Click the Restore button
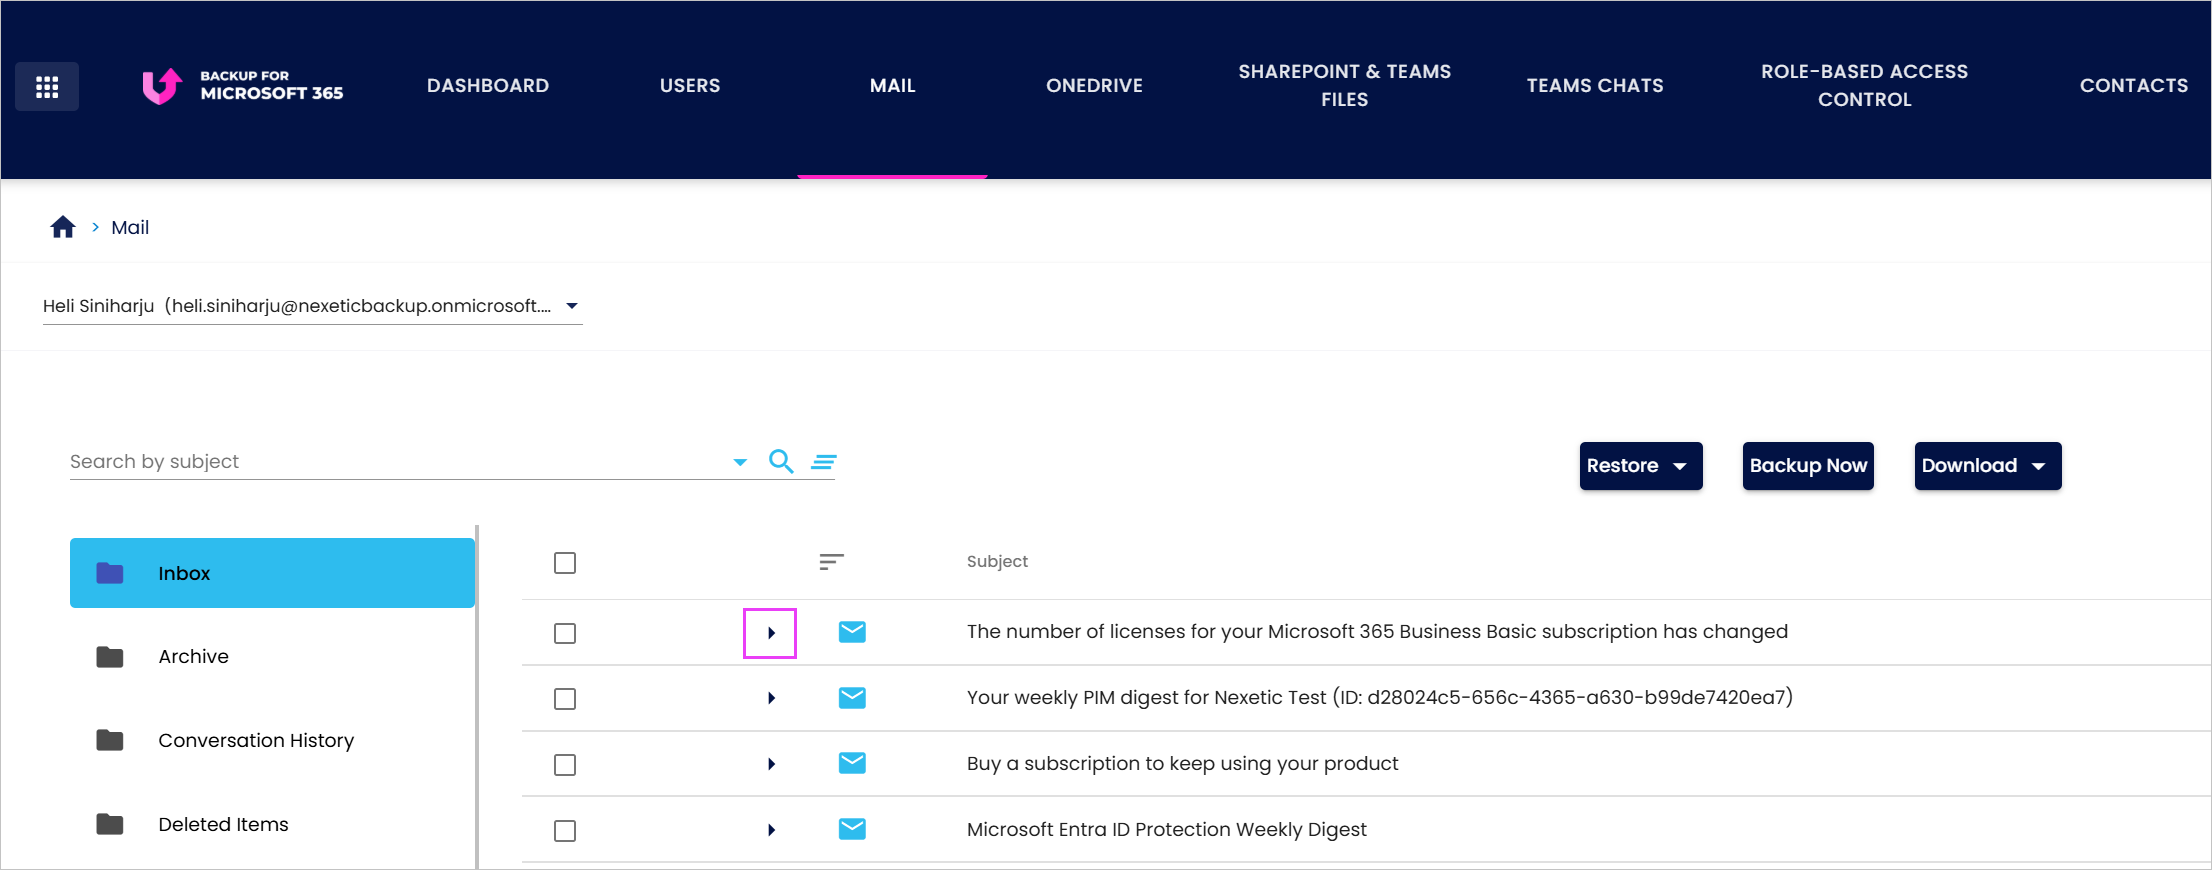 click(1641, 466)
